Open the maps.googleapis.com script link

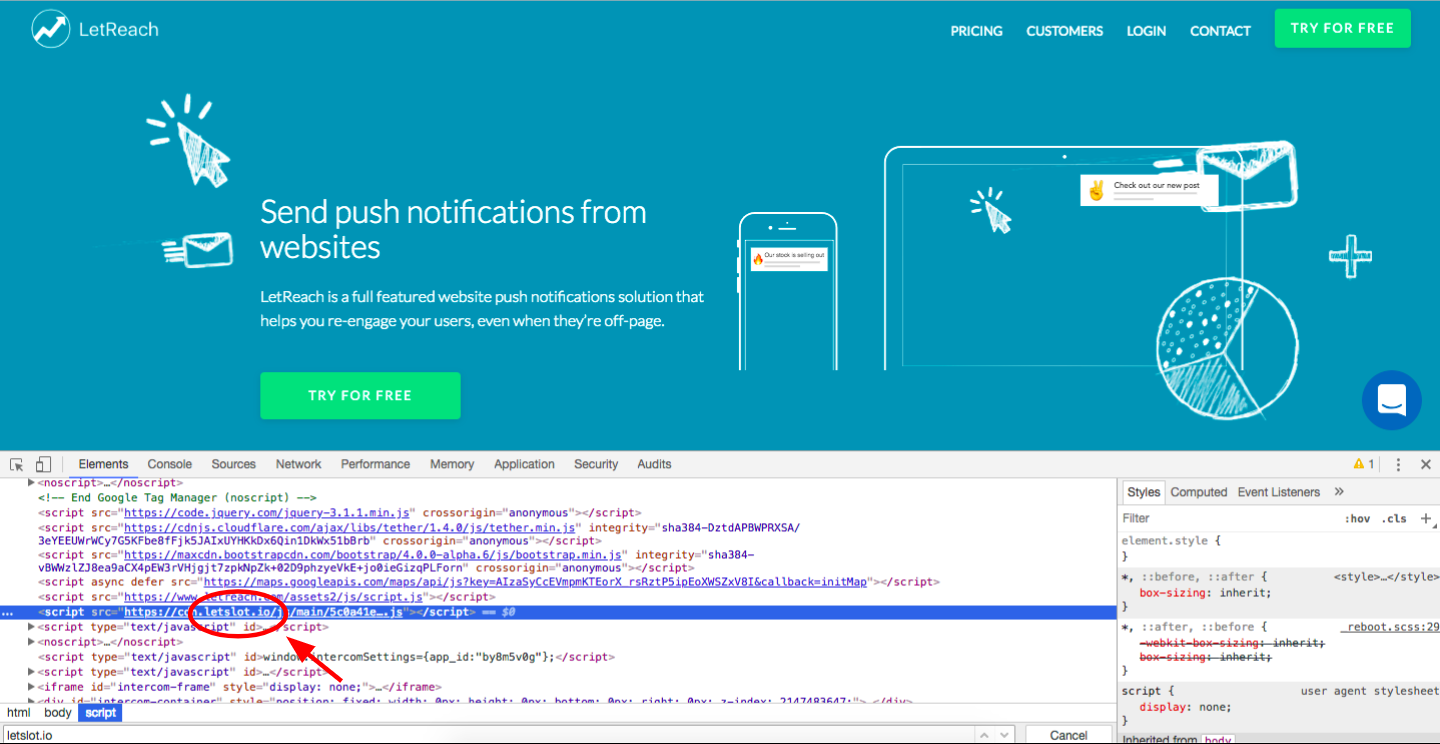coord(535,581)
